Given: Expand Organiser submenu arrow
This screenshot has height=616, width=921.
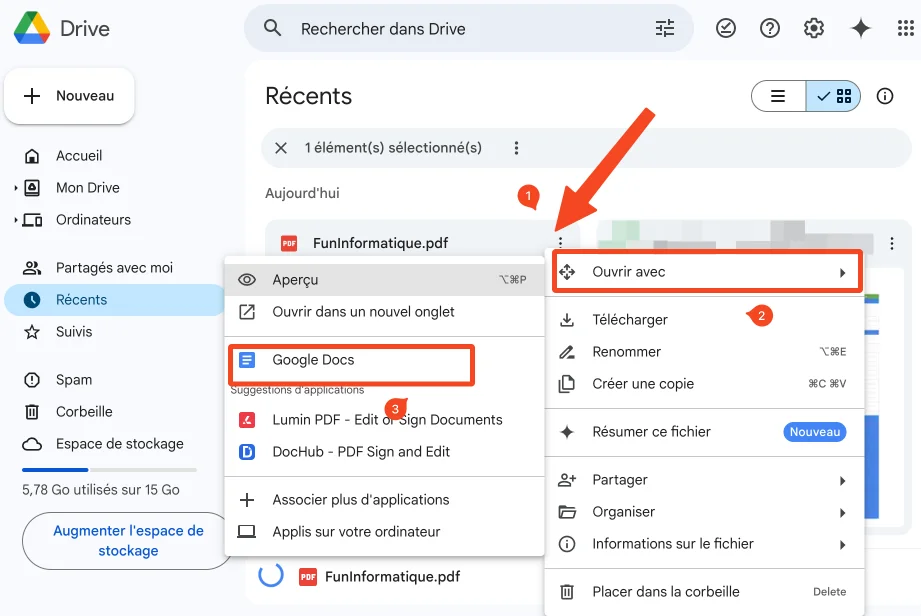Looking at the screenshot, I should point(842,513).
